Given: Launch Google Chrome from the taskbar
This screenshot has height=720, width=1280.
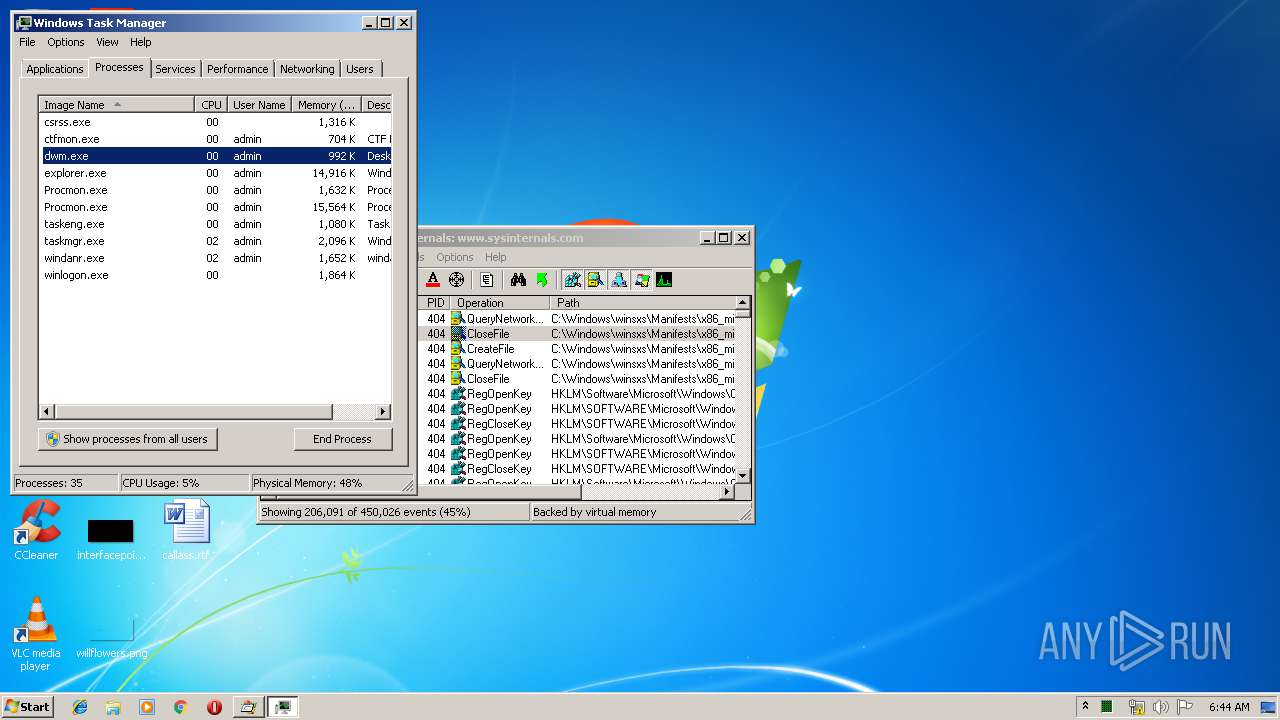Looking at the screenshot, I should click(181, 707).
